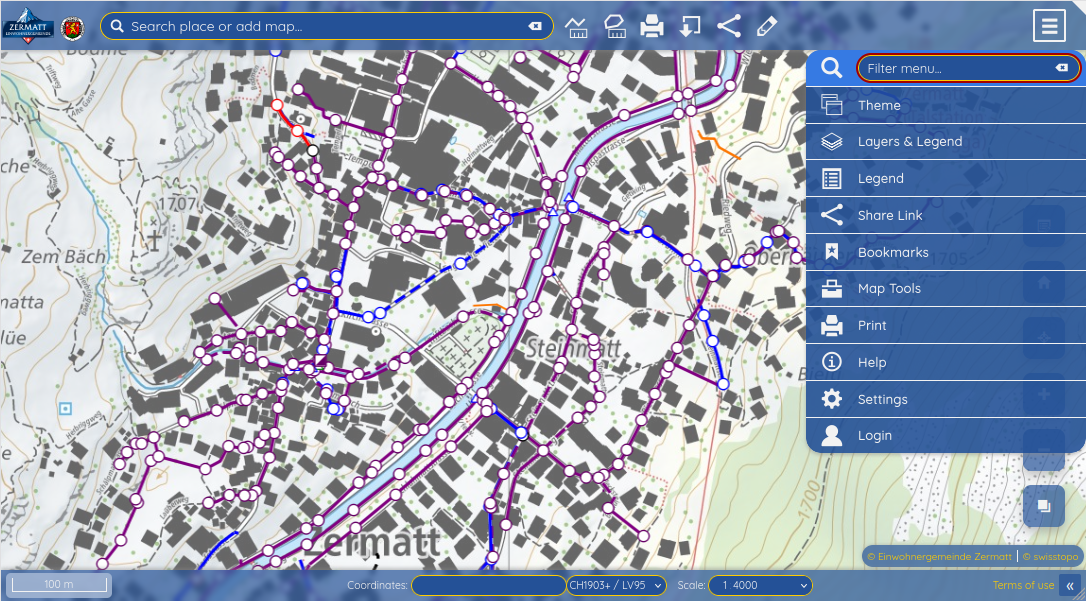Open the coordinate system CH1903+ / LV95 dropdown
This screenshot has width=1086, height=601.
coord(616,585)
